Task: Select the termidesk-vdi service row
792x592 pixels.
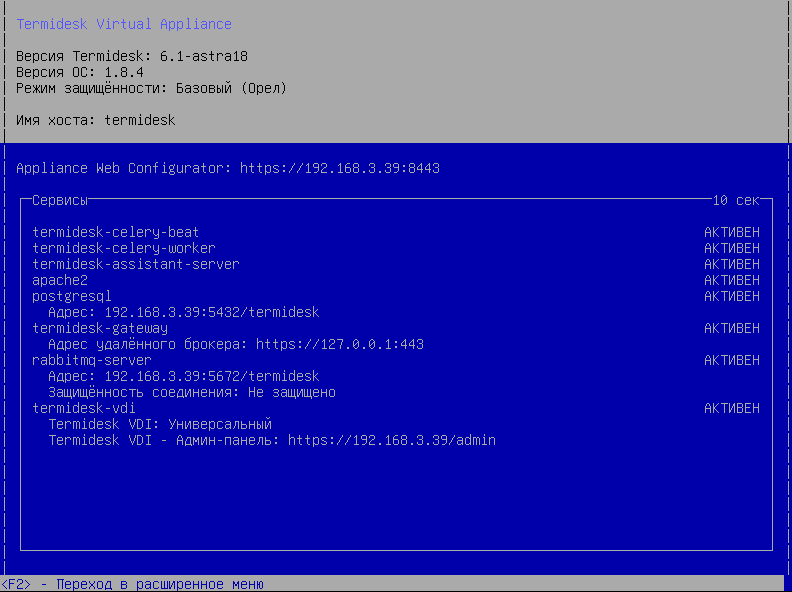Action: tap(396, 408)
